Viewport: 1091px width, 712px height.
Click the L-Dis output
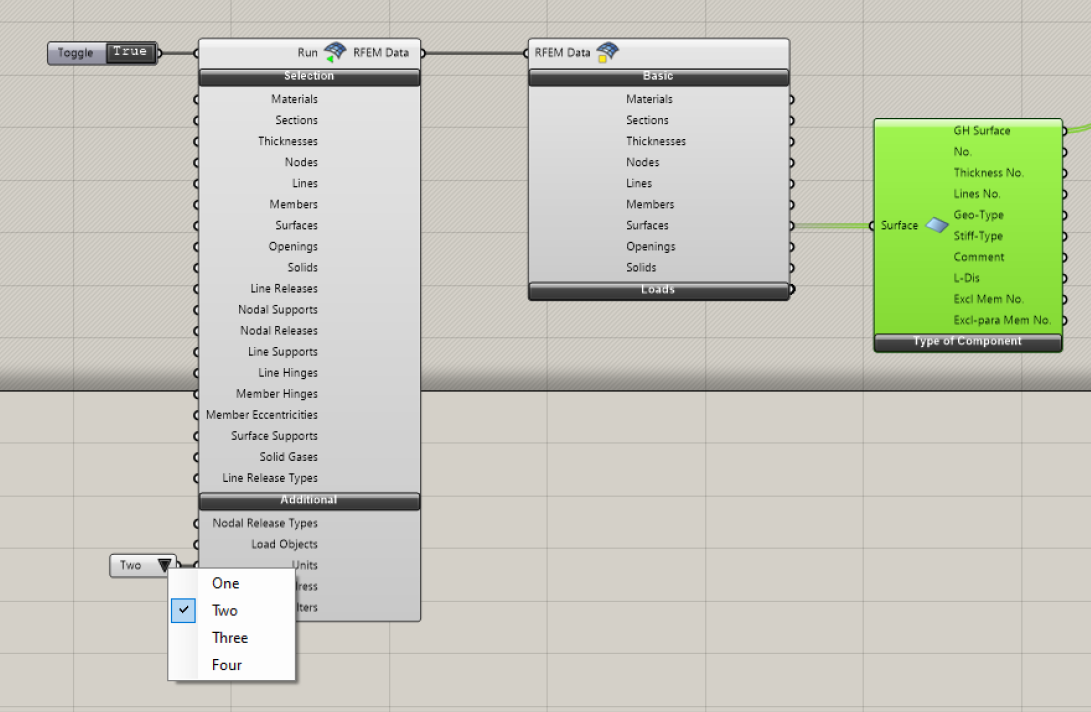coord(966,278)
